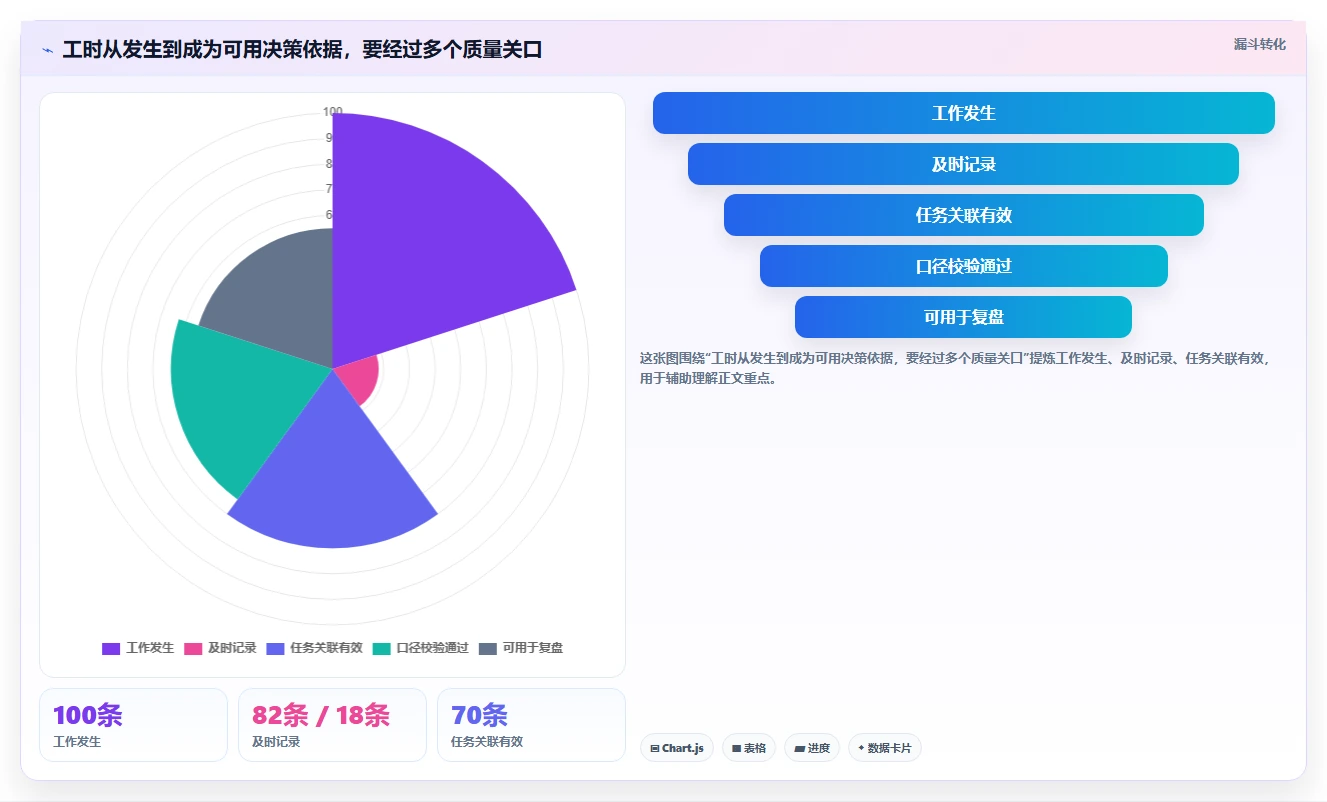Click the 数据卡片 chip sparkle icon
The height and width of the screenshot is (802, 1327).
(x=861, y=748)
